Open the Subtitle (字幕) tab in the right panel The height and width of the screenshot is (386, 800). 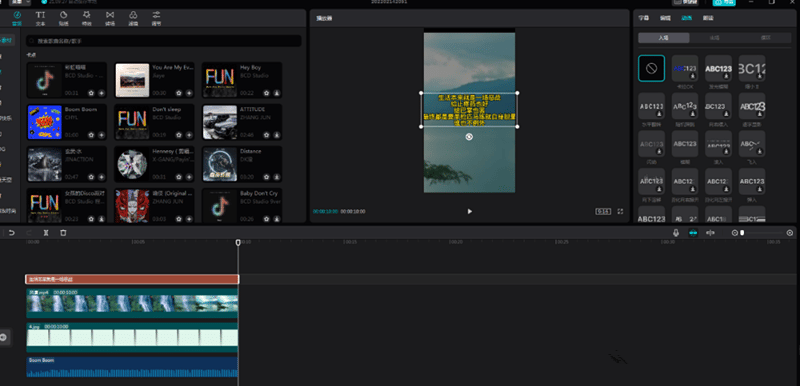(x=644, y=18)
